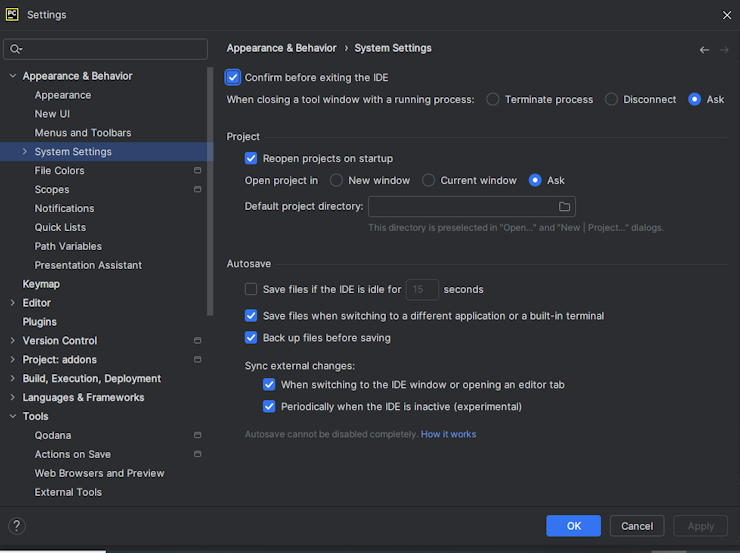
Task: Uncheck Confirm before exiting the IDE
Action: 233,77
